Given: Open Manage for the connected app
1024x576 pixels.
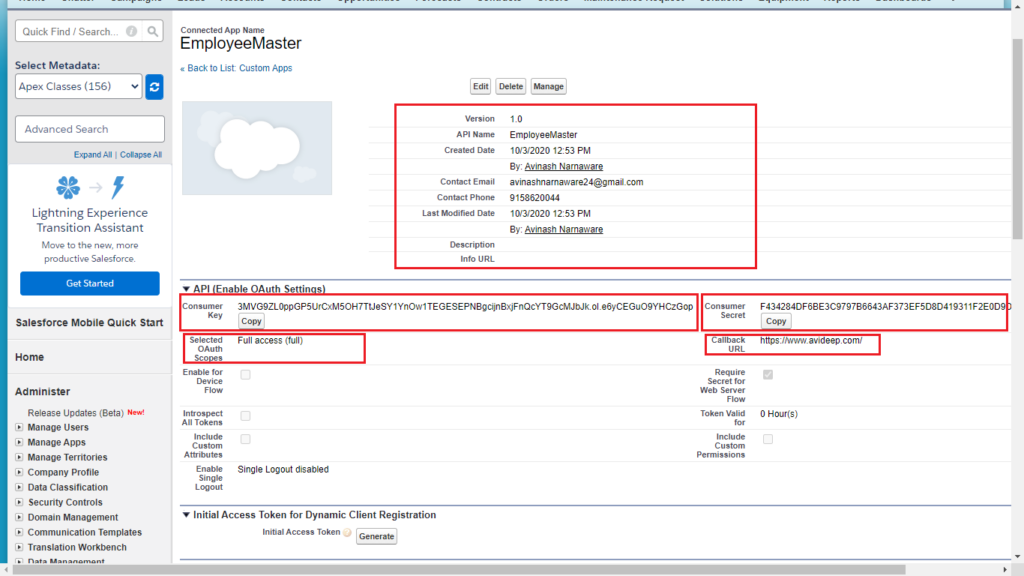Looking at the screenshot, I should coord(549,86).
